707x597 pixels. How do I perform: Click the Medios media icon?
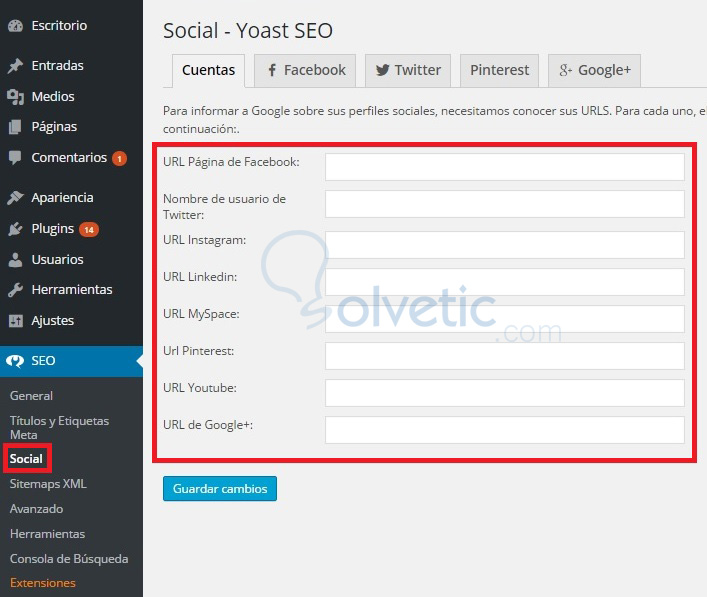point(15,96)
